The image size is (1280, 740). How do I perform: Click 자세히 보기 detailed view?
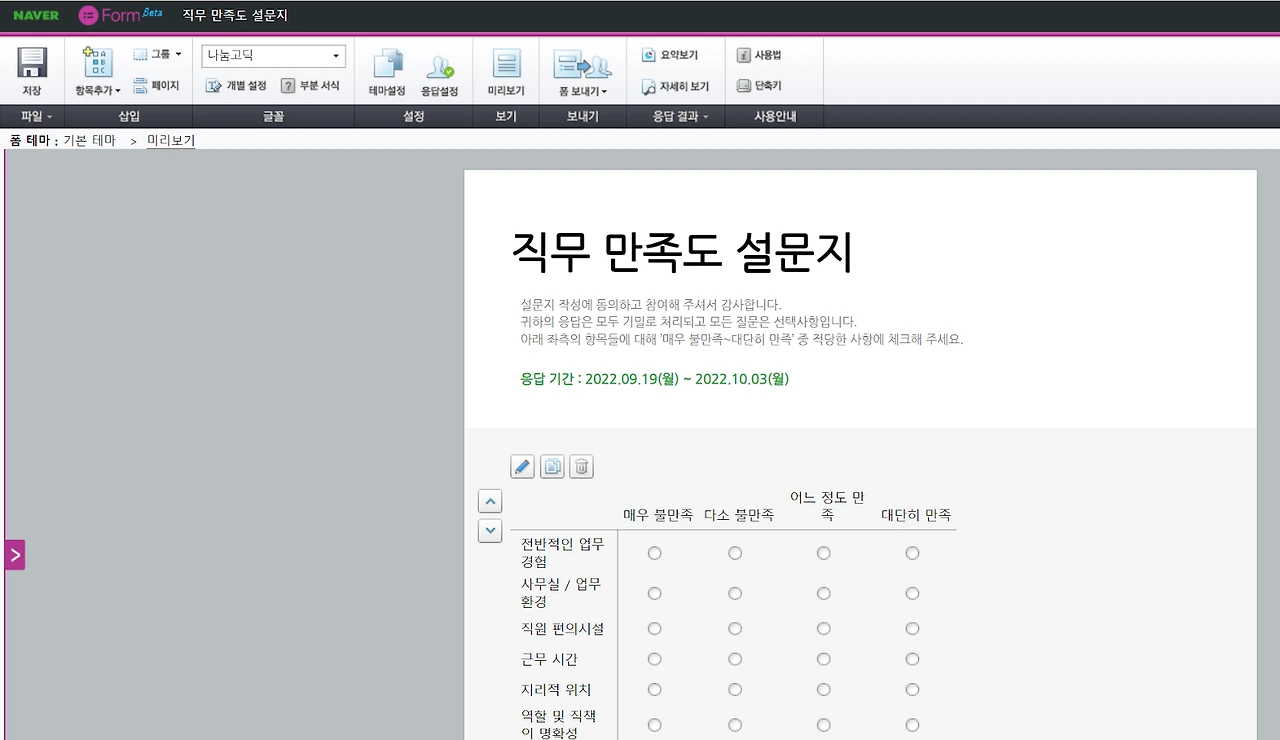click(x=675, y=87)
